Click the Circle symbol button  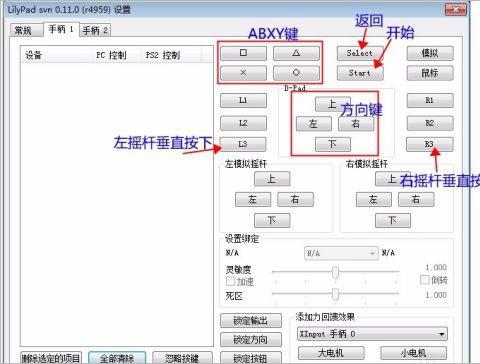point(296,73)
